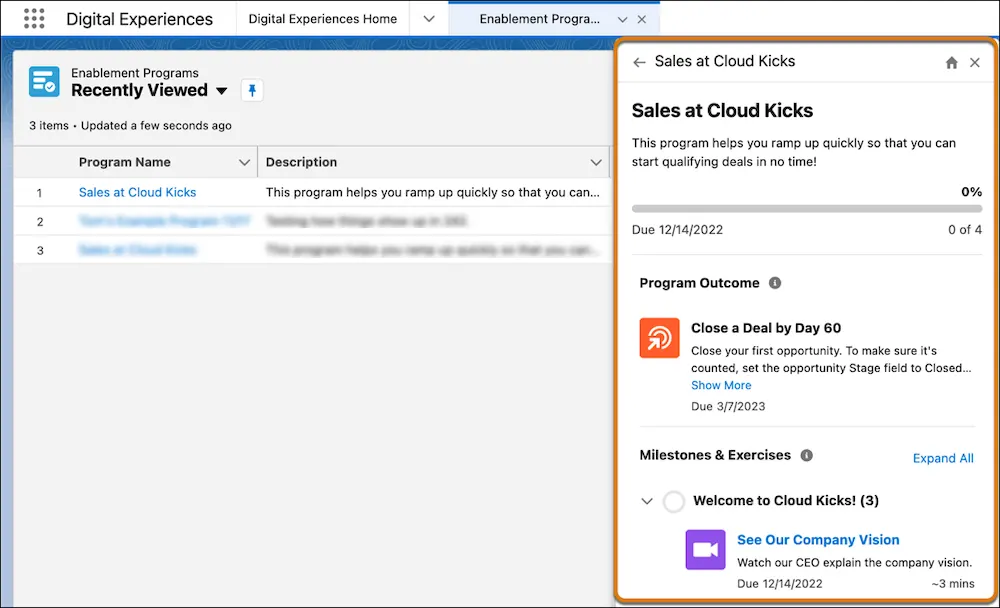Pin the Recently Viewed list view
This screenshot has width=1000, height=608.
(x=251, y=90)
